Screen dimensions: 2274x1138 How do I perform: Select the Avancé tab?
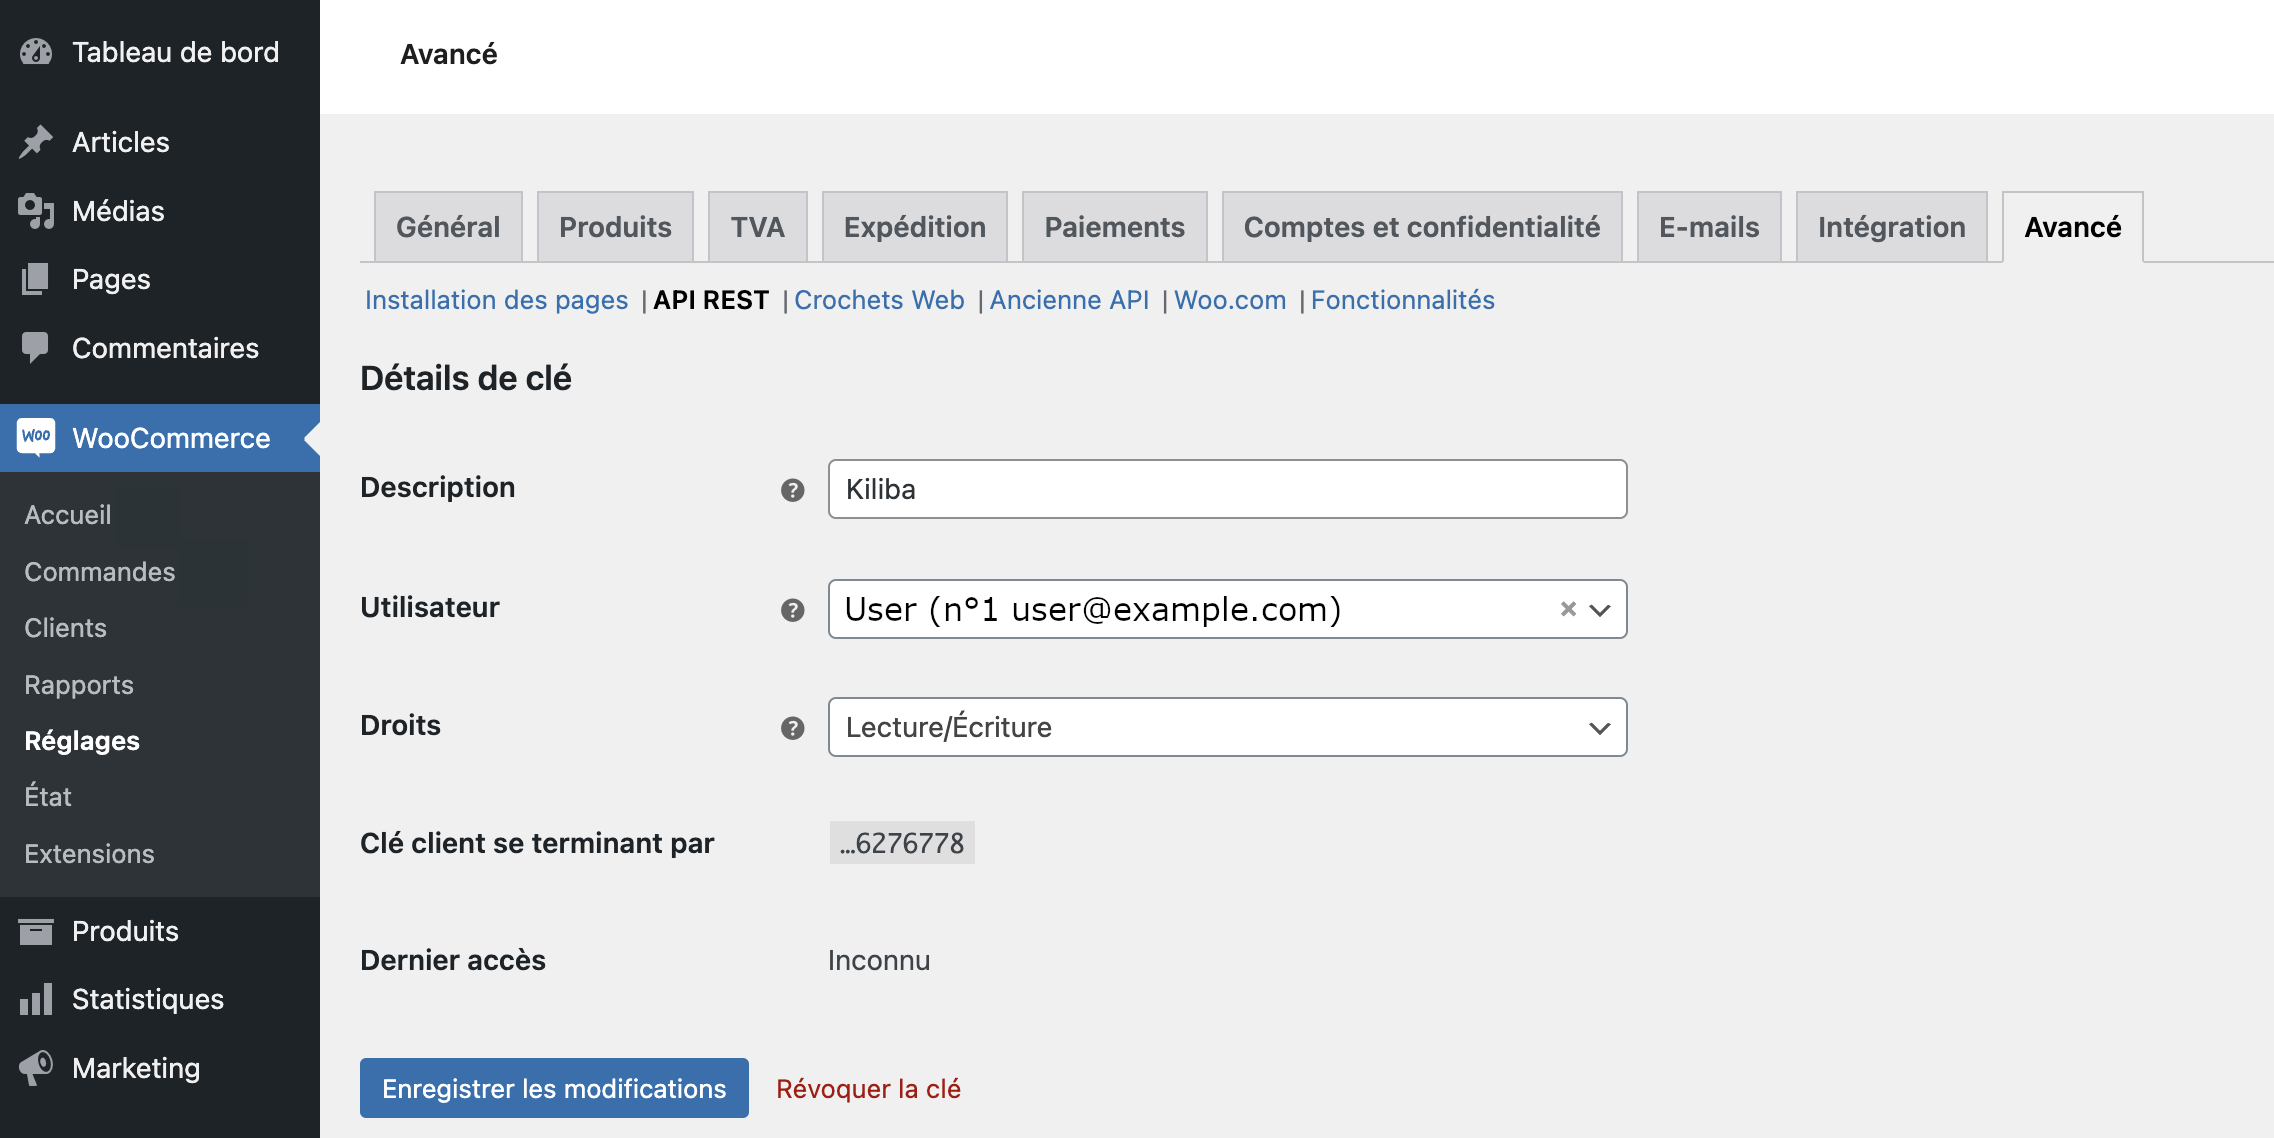[x=2072, y=227]
